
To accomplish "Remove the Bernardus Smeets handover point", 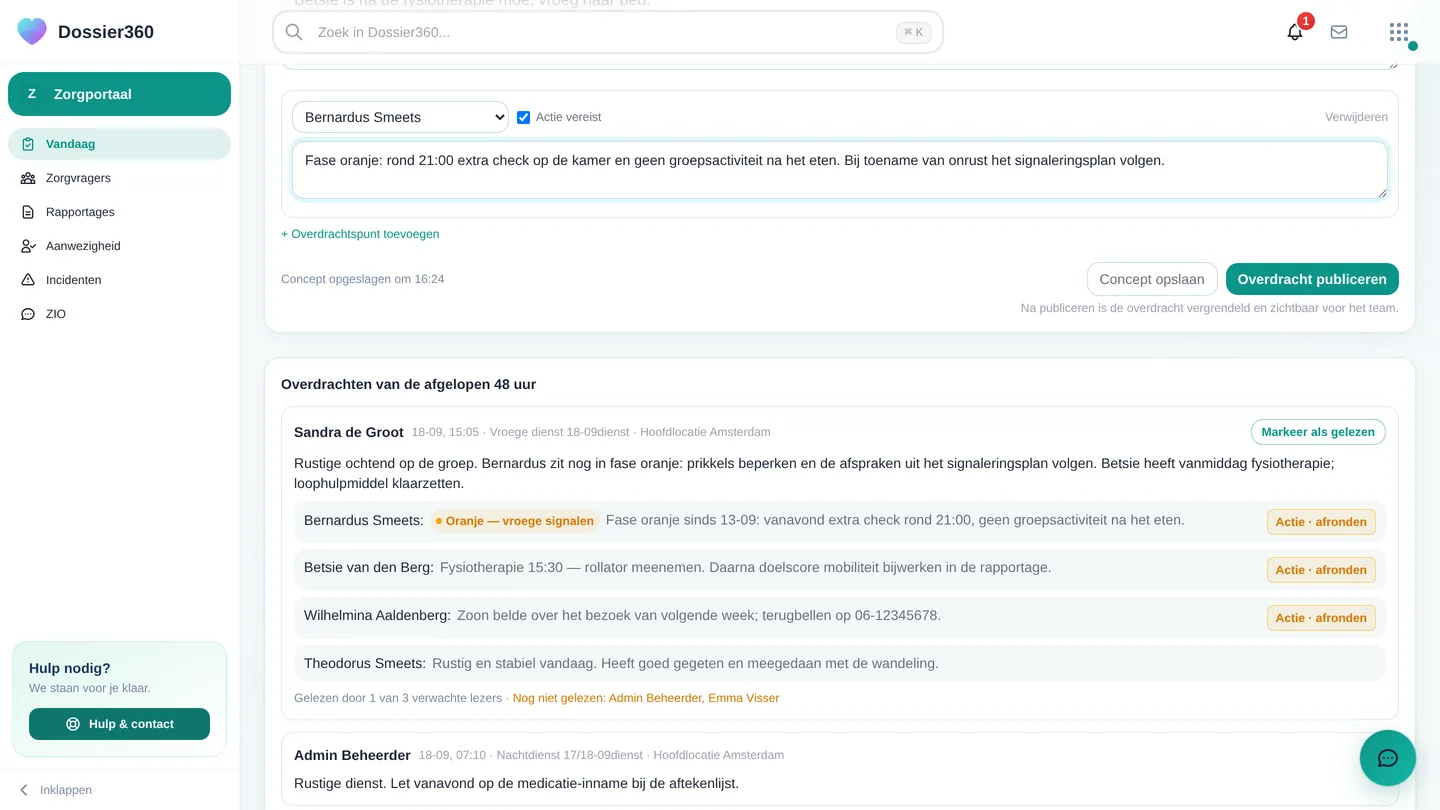I will tap(1356, 117).
